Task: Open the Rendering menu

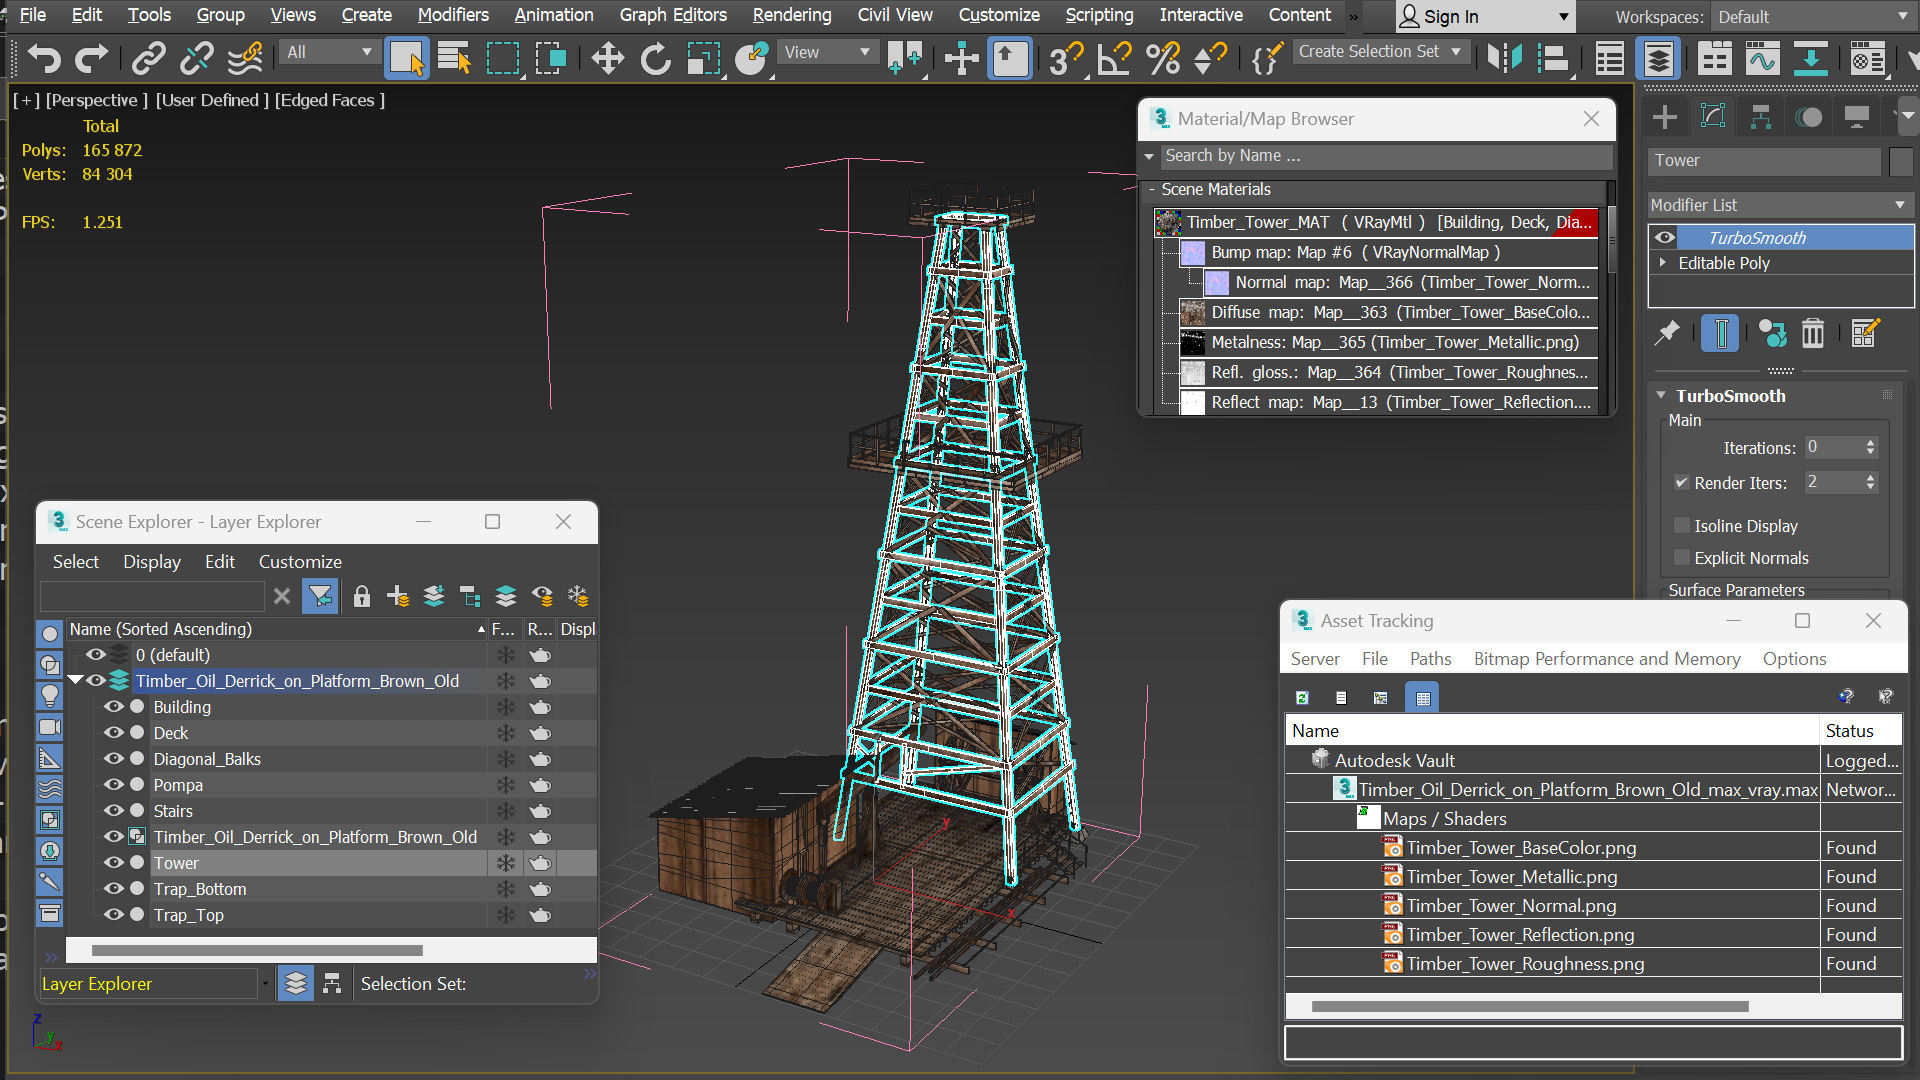Action: (x=791, y=15)
